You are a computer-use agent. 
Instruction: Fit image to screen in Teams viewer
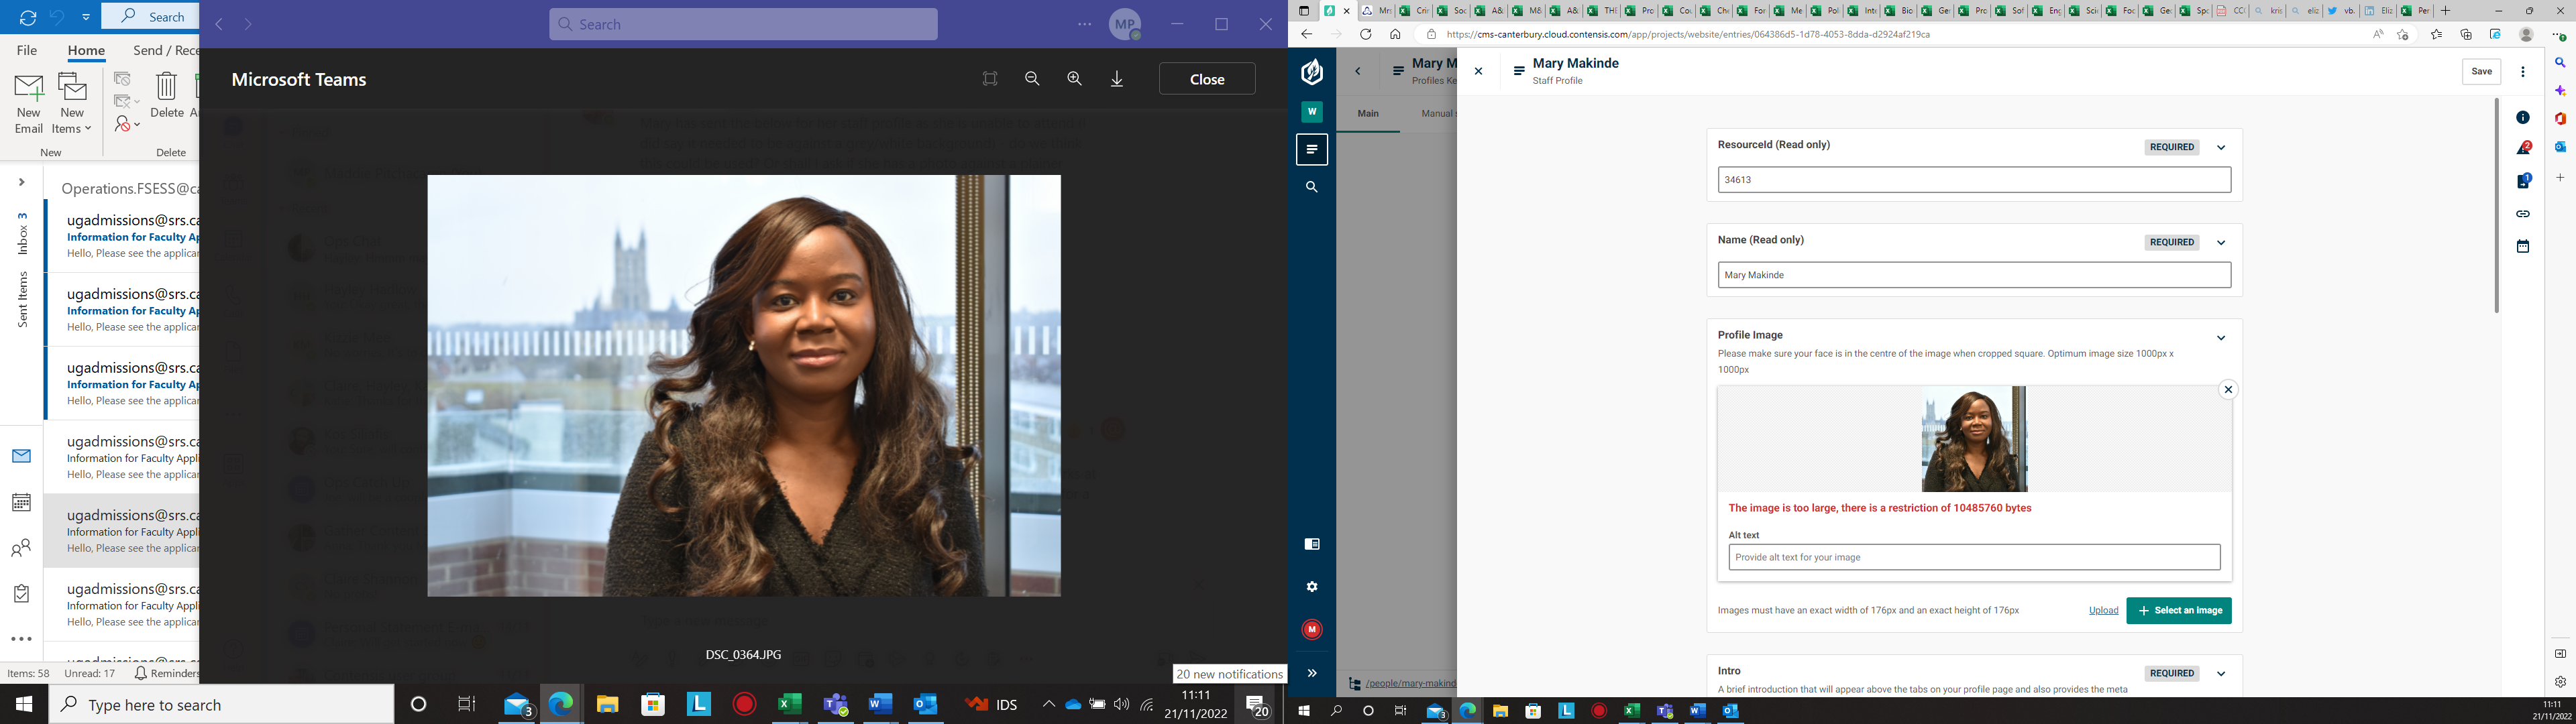point(990,79)
